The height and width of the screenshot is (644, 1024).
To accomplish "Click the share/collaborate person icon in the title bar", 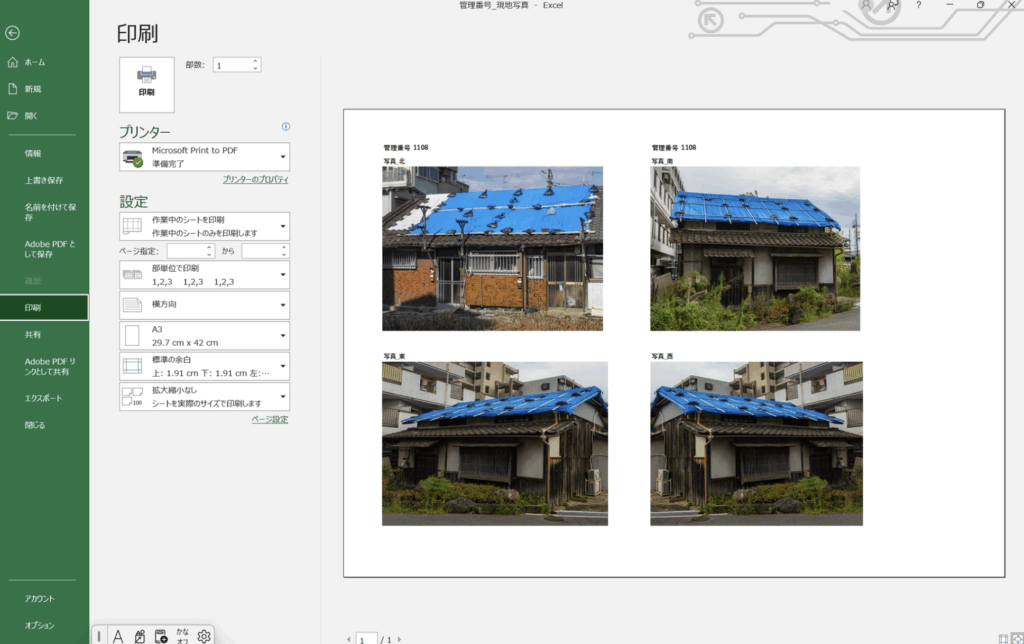I will (x=892, y=5).
